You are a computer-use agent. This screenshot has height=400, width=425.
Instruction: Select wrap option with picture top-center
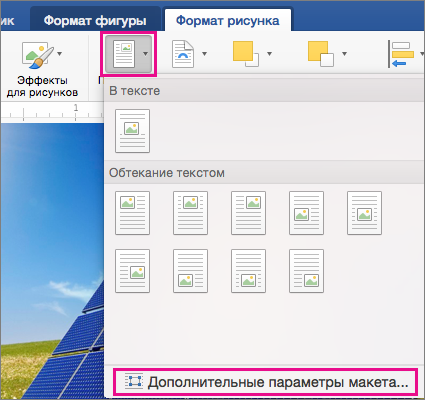point(190,213)
